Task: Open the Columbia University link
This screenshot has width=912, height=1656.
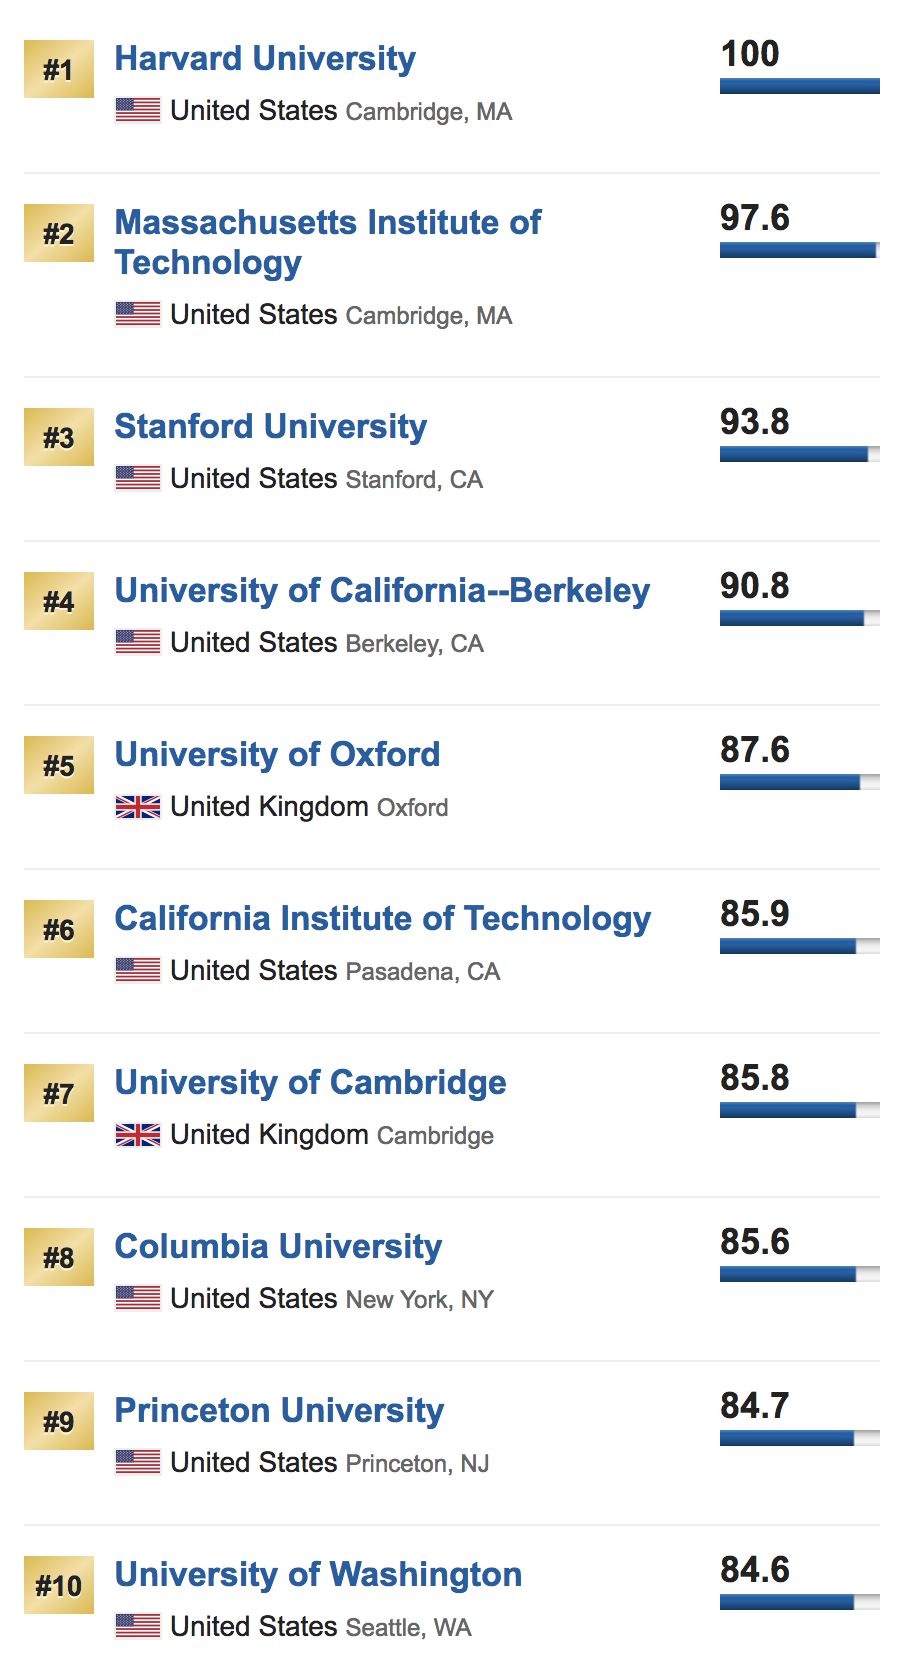Action: (278, 1247)
